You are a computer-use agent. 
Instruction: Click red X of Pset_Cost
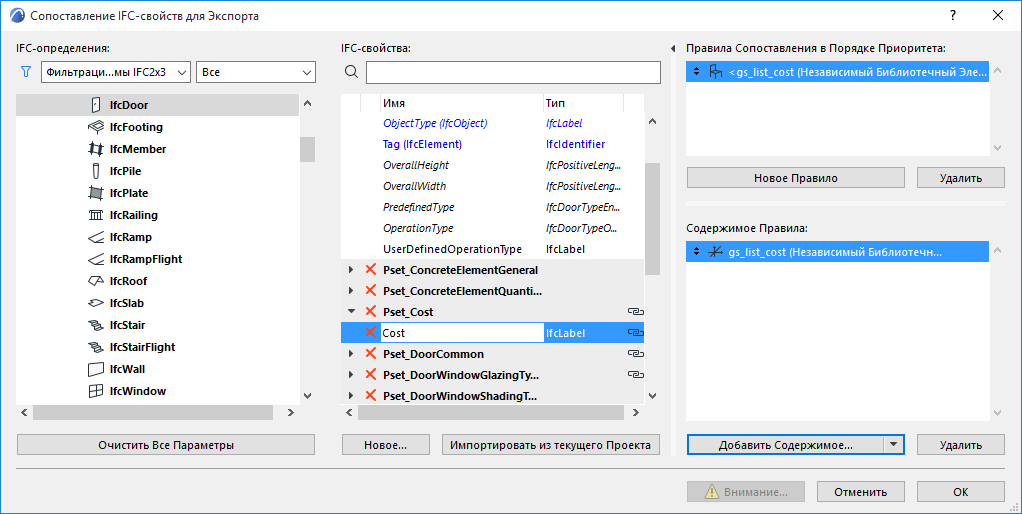tap(371, 311)
